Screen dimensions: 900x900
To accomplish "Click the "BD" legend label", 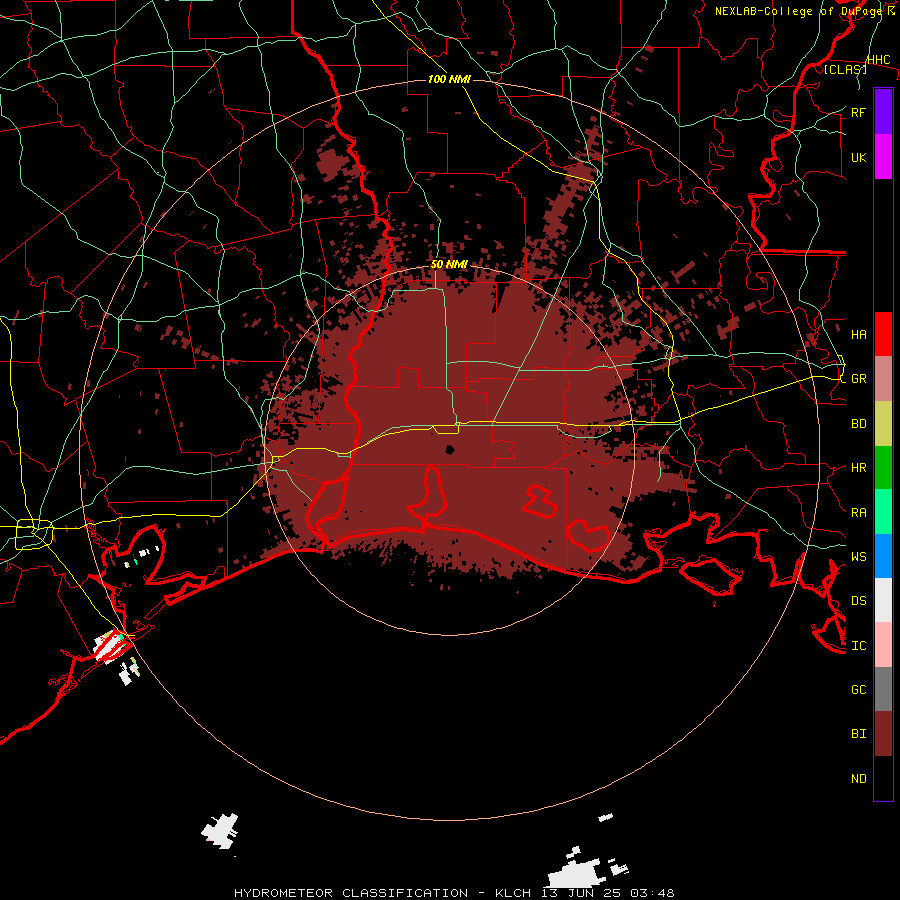I will 858,424.
